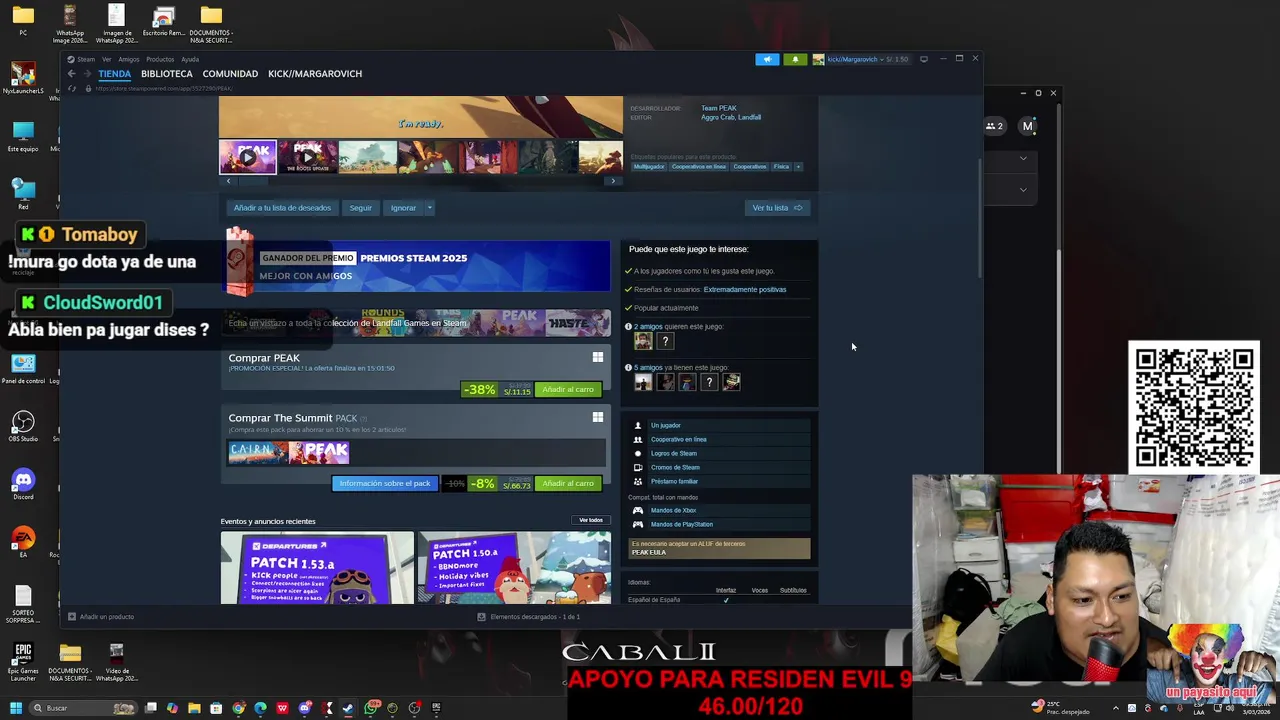The image size is (1280, 720).
Task: Click the Ignorar button
Action: pyautogui.click(x=403, y=208)
